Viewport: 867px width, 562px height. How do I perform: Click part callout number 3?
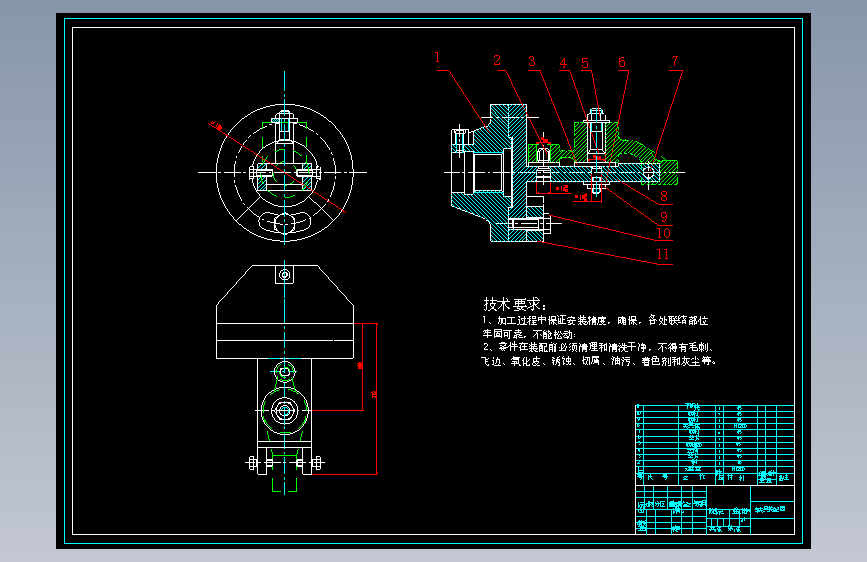tap(532, 61)
